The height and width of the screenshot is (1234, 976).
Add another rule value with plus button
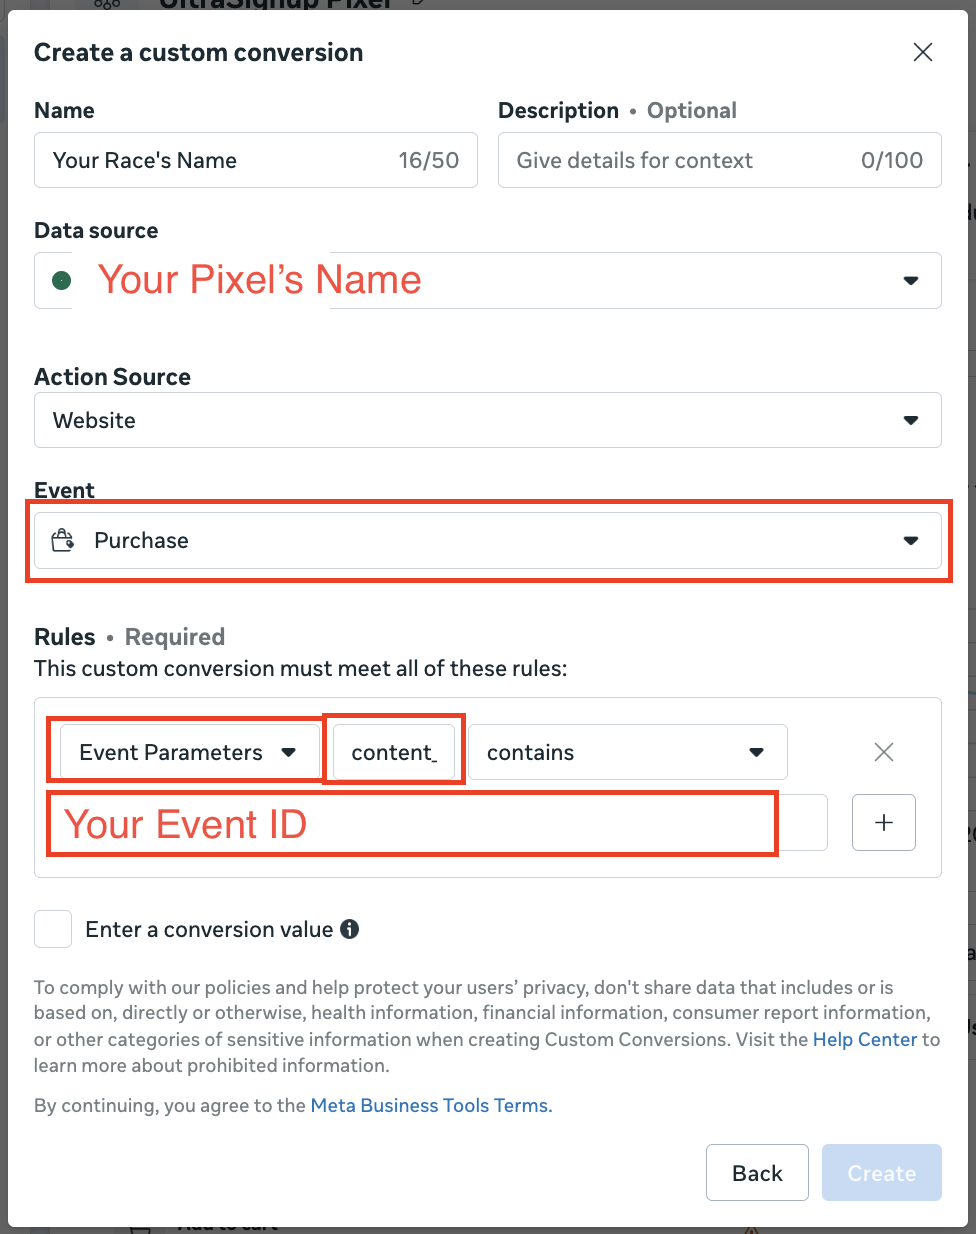point(884,823)
